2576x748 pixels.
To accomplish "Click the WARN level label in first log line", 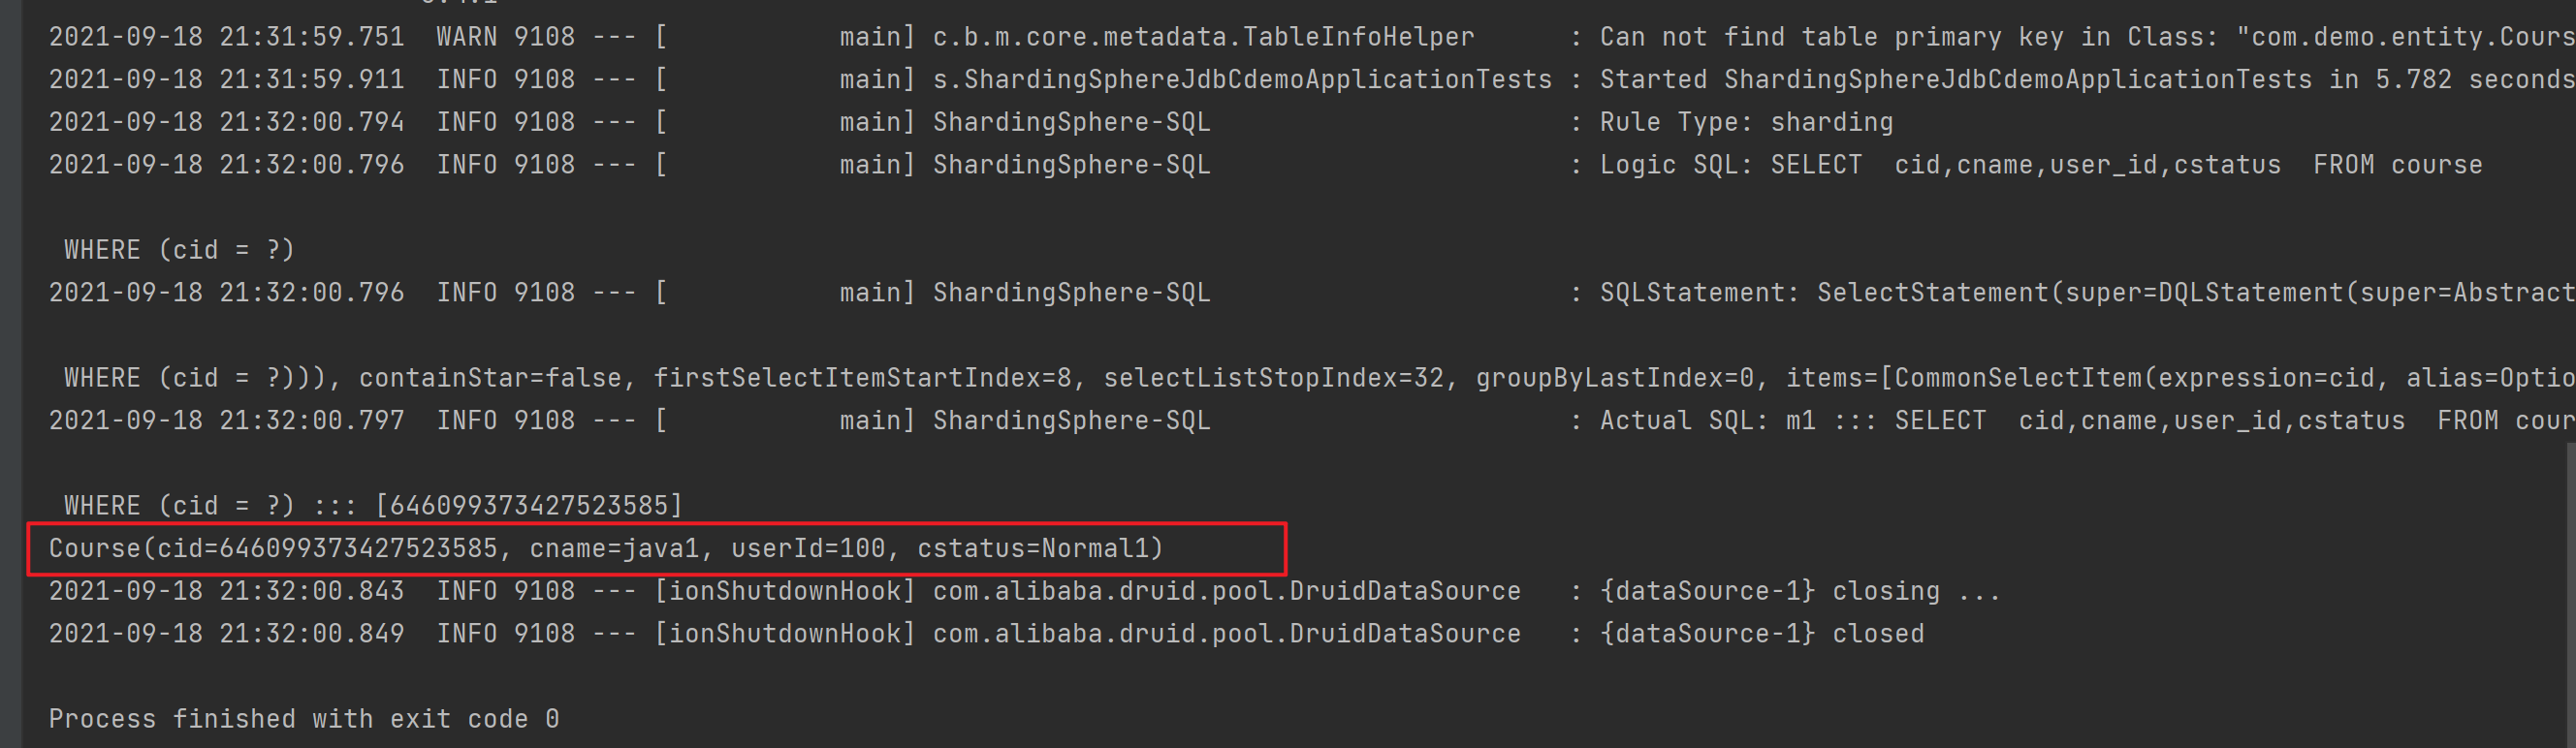I will [466, 37].
